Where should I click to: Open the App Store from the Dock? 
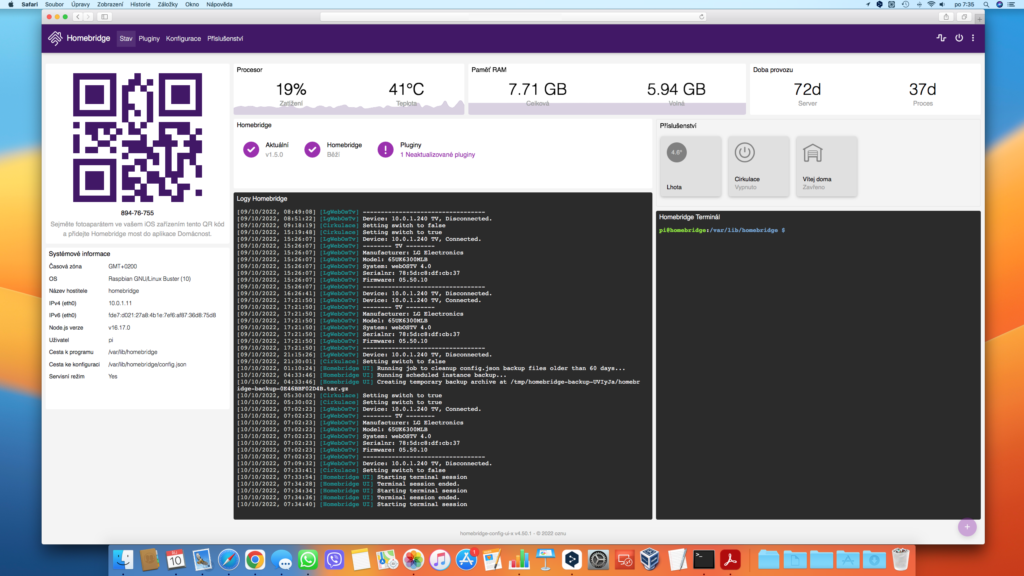pos(466,560)
